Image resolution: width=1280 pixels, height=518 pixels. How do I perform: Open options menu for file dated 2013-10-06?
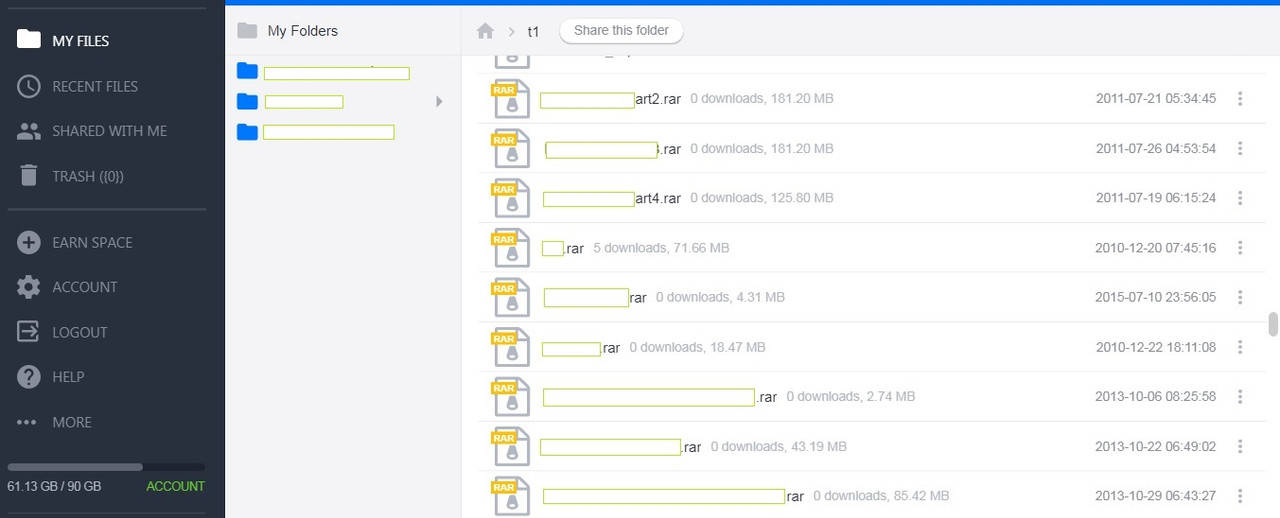(x=1240, y=397)
